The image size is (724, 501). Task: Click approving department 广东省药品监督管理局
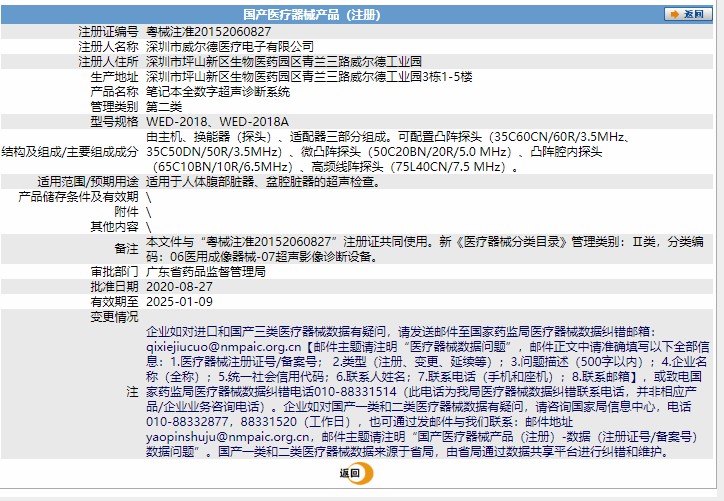coord(206,272)
